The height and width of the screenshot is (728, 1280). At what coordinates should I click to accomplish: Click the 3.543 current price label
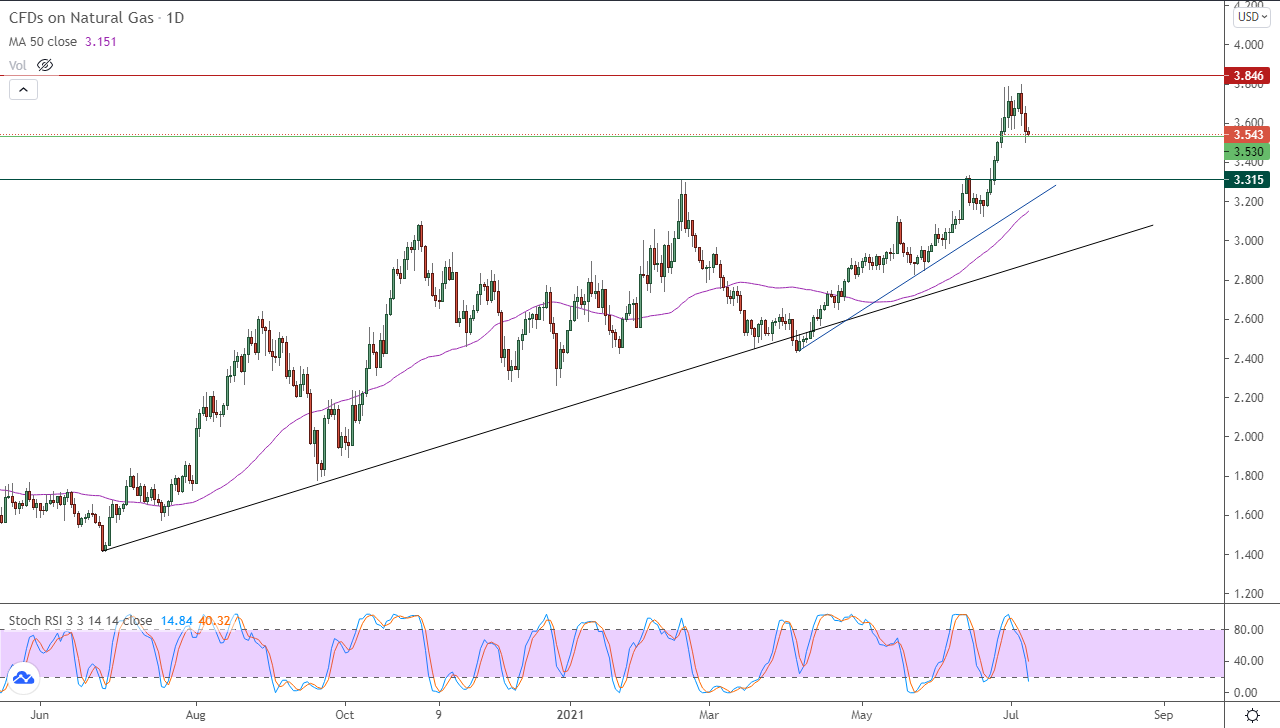[x=1248, y=135]
